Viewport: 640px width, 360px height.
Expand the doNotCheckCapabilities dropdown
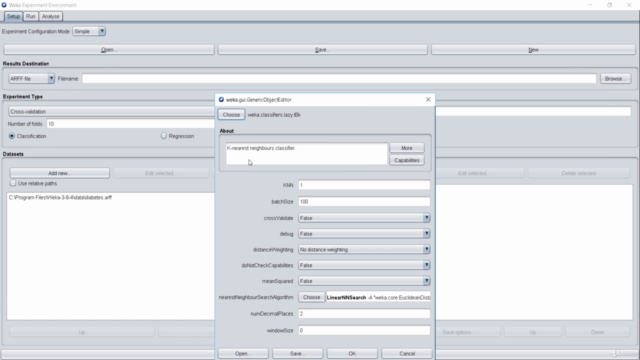(364, 265)
